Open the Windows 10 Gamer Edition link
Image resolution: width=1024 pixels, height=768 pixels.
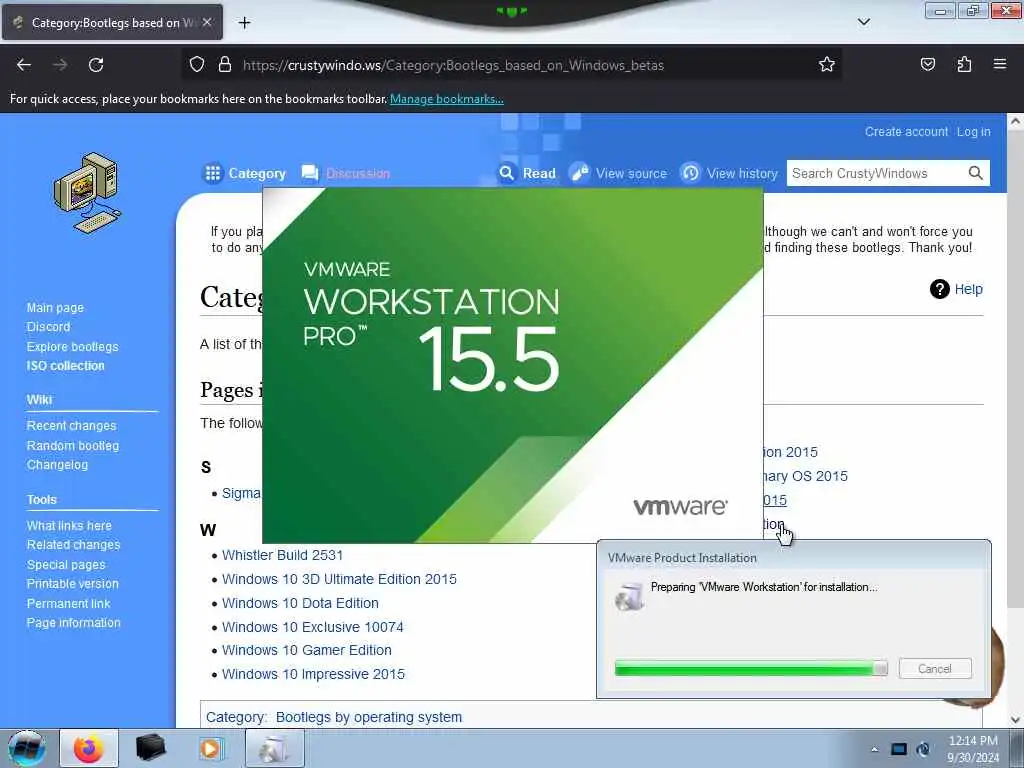pyautogui.click(x=306, y=650)
